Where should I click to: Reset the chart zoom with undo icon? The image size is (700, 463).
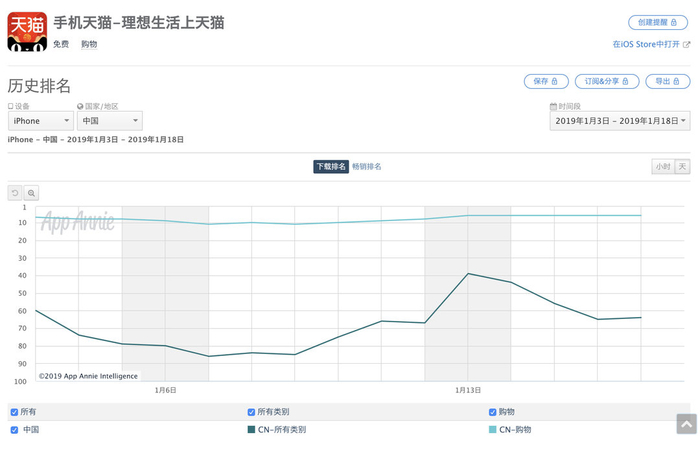15,193
